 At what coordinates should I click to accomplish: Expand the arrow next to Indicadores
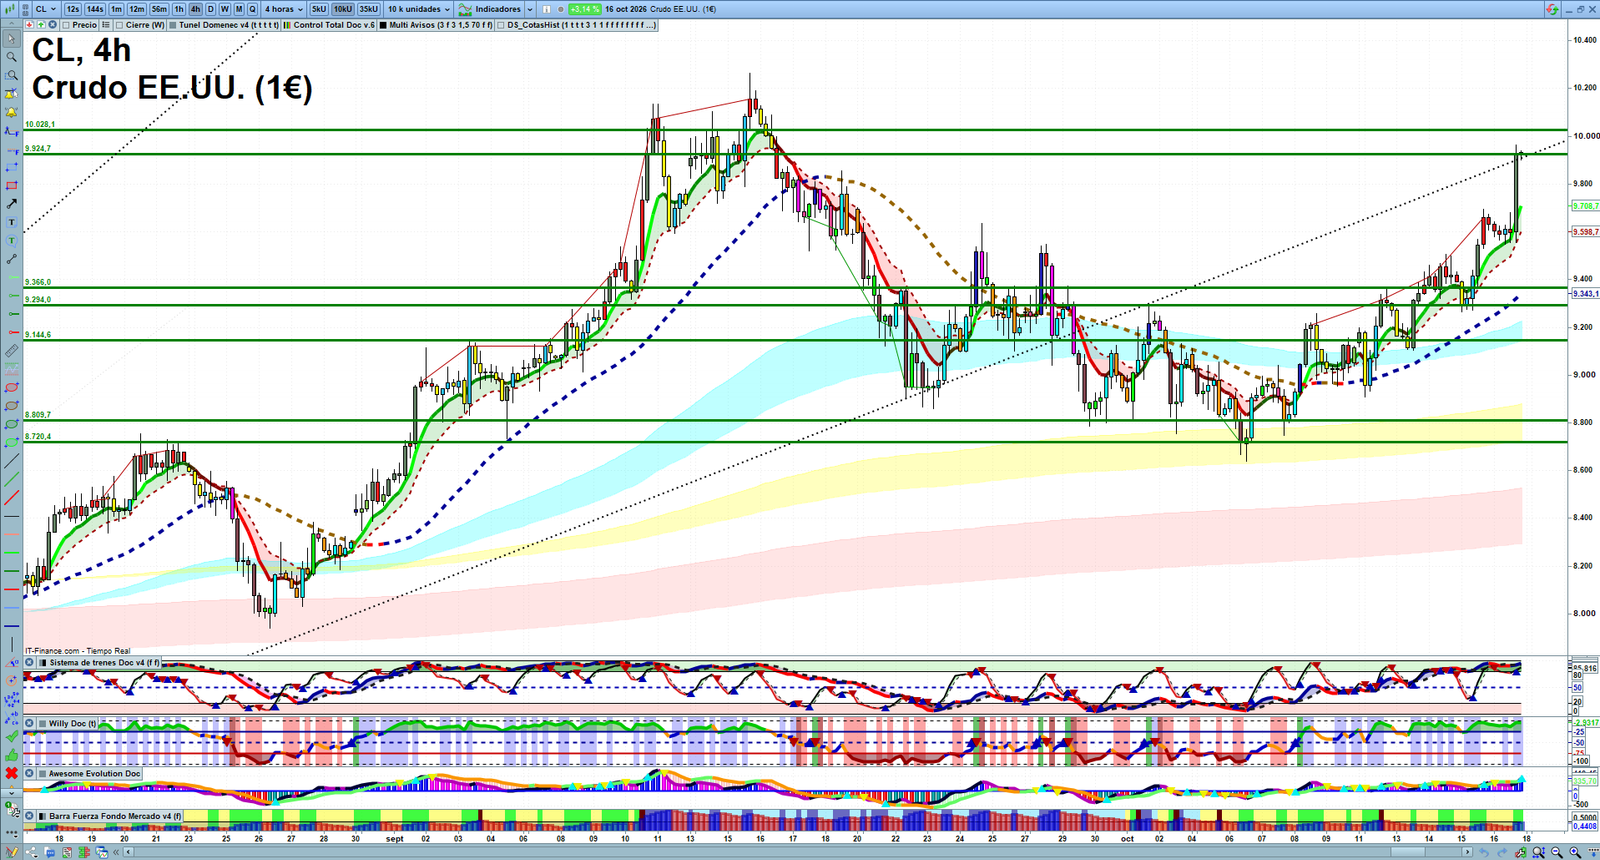(530, 9)
